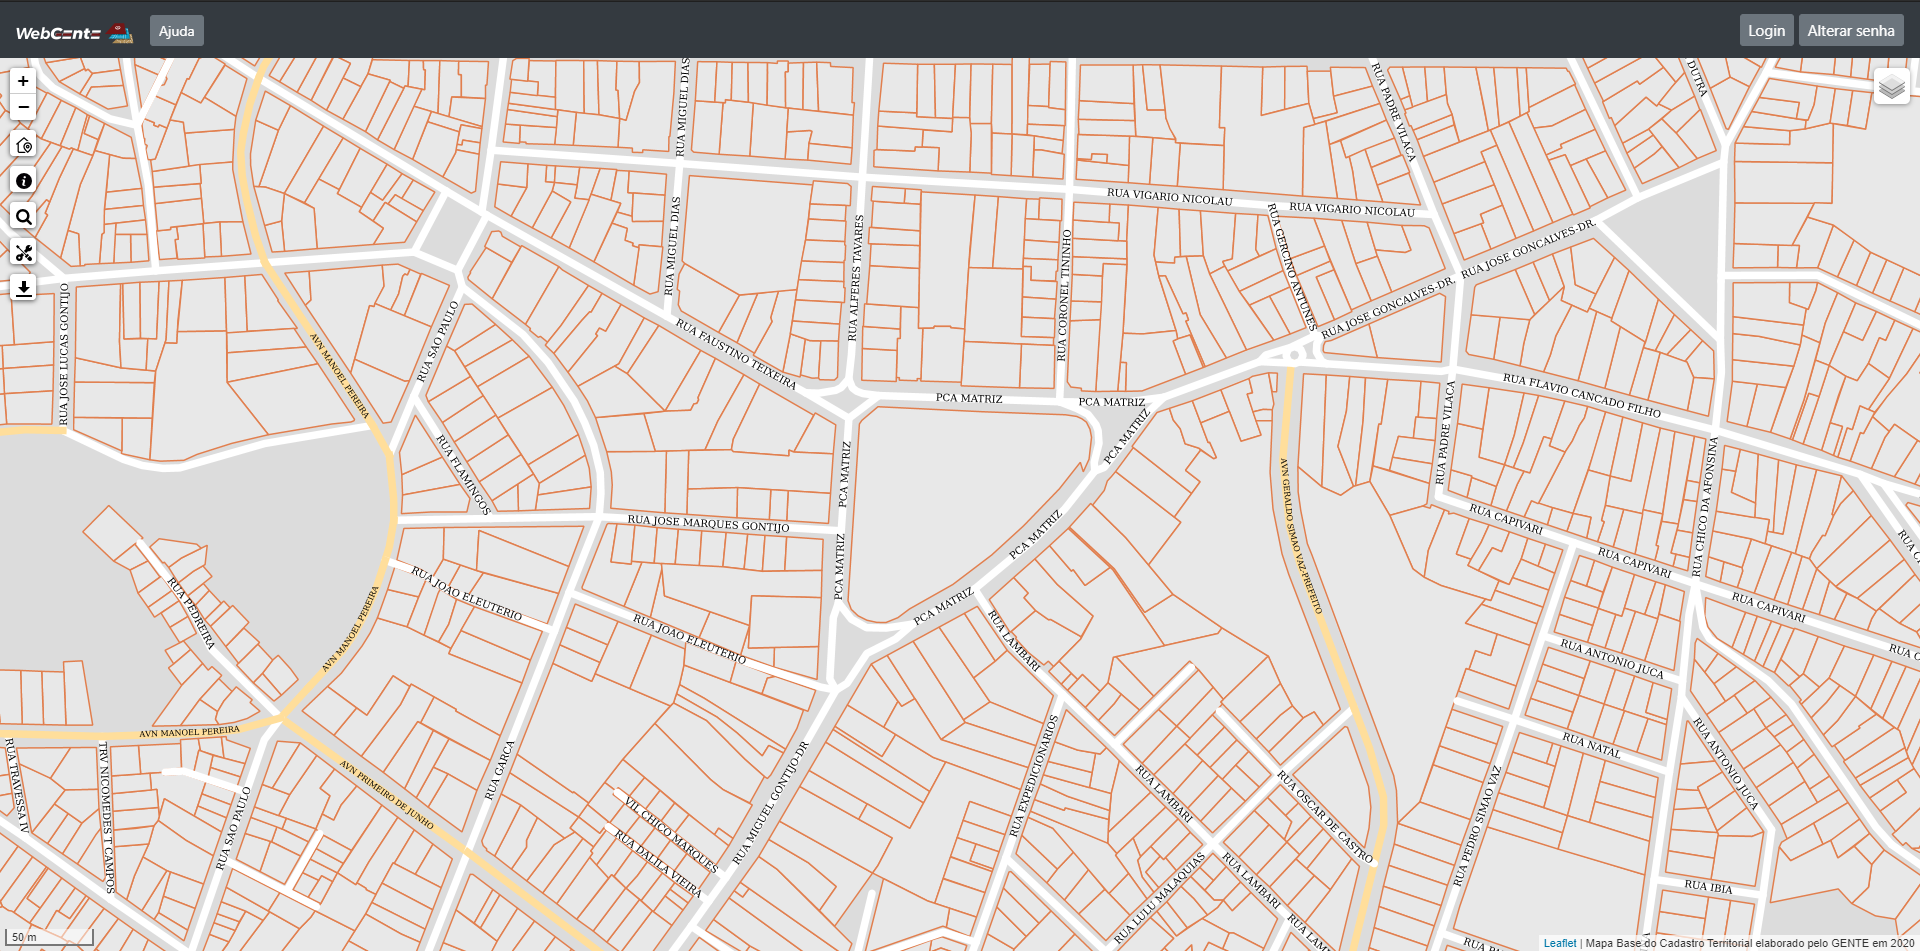Open the information tool
Image resolution: width=1920 pixels, height=952 pixels.
24,181
